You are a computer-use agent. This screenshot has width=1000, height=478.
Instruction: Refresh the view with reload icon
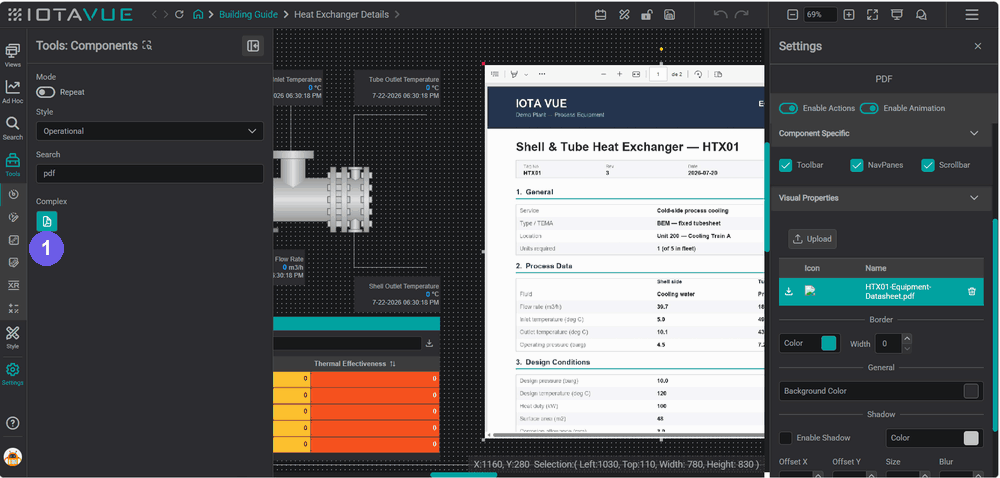tap(179, 15)
